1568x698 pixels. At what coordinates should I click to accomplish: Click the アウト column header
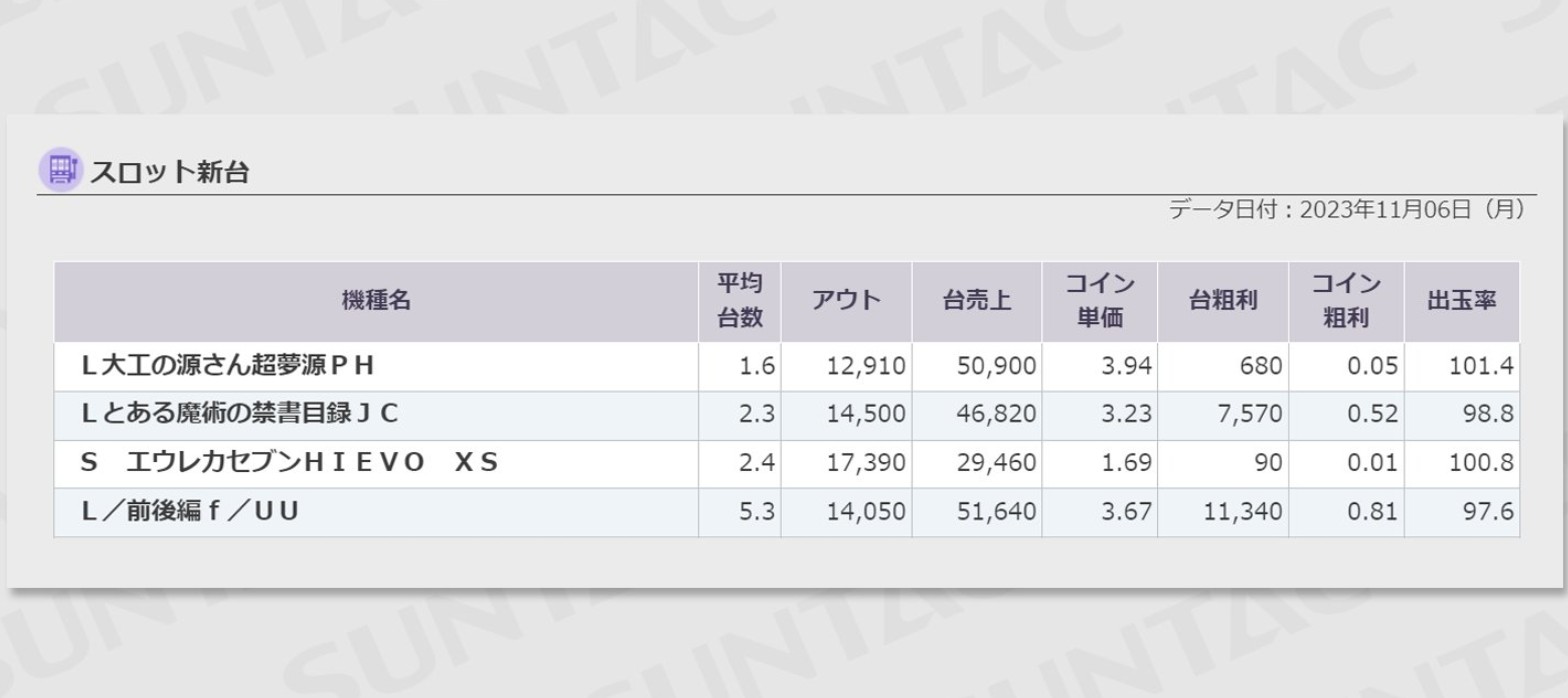pyautogui.click(x=846, y=301)
